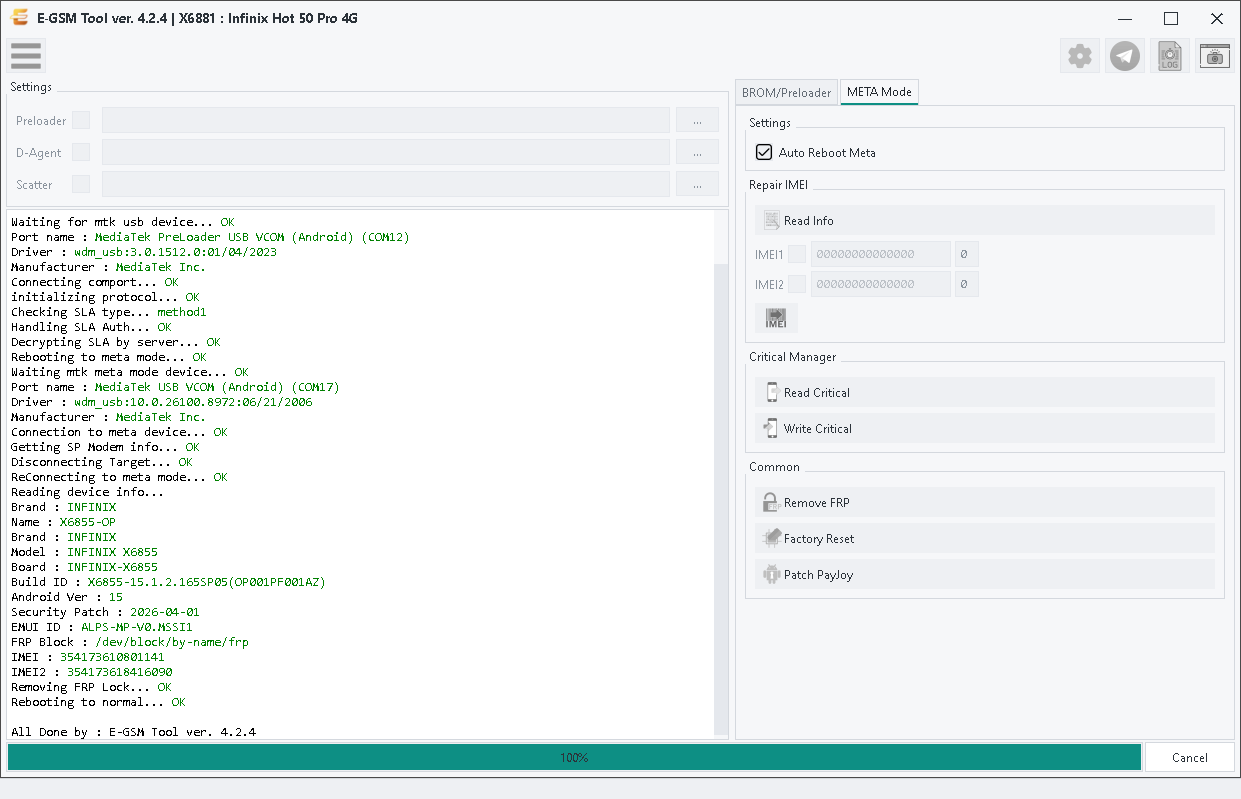Click the Write IMEI icon button
This screenshot has width=1241, height=799.
pyautogui.click(x=776, y=318)
